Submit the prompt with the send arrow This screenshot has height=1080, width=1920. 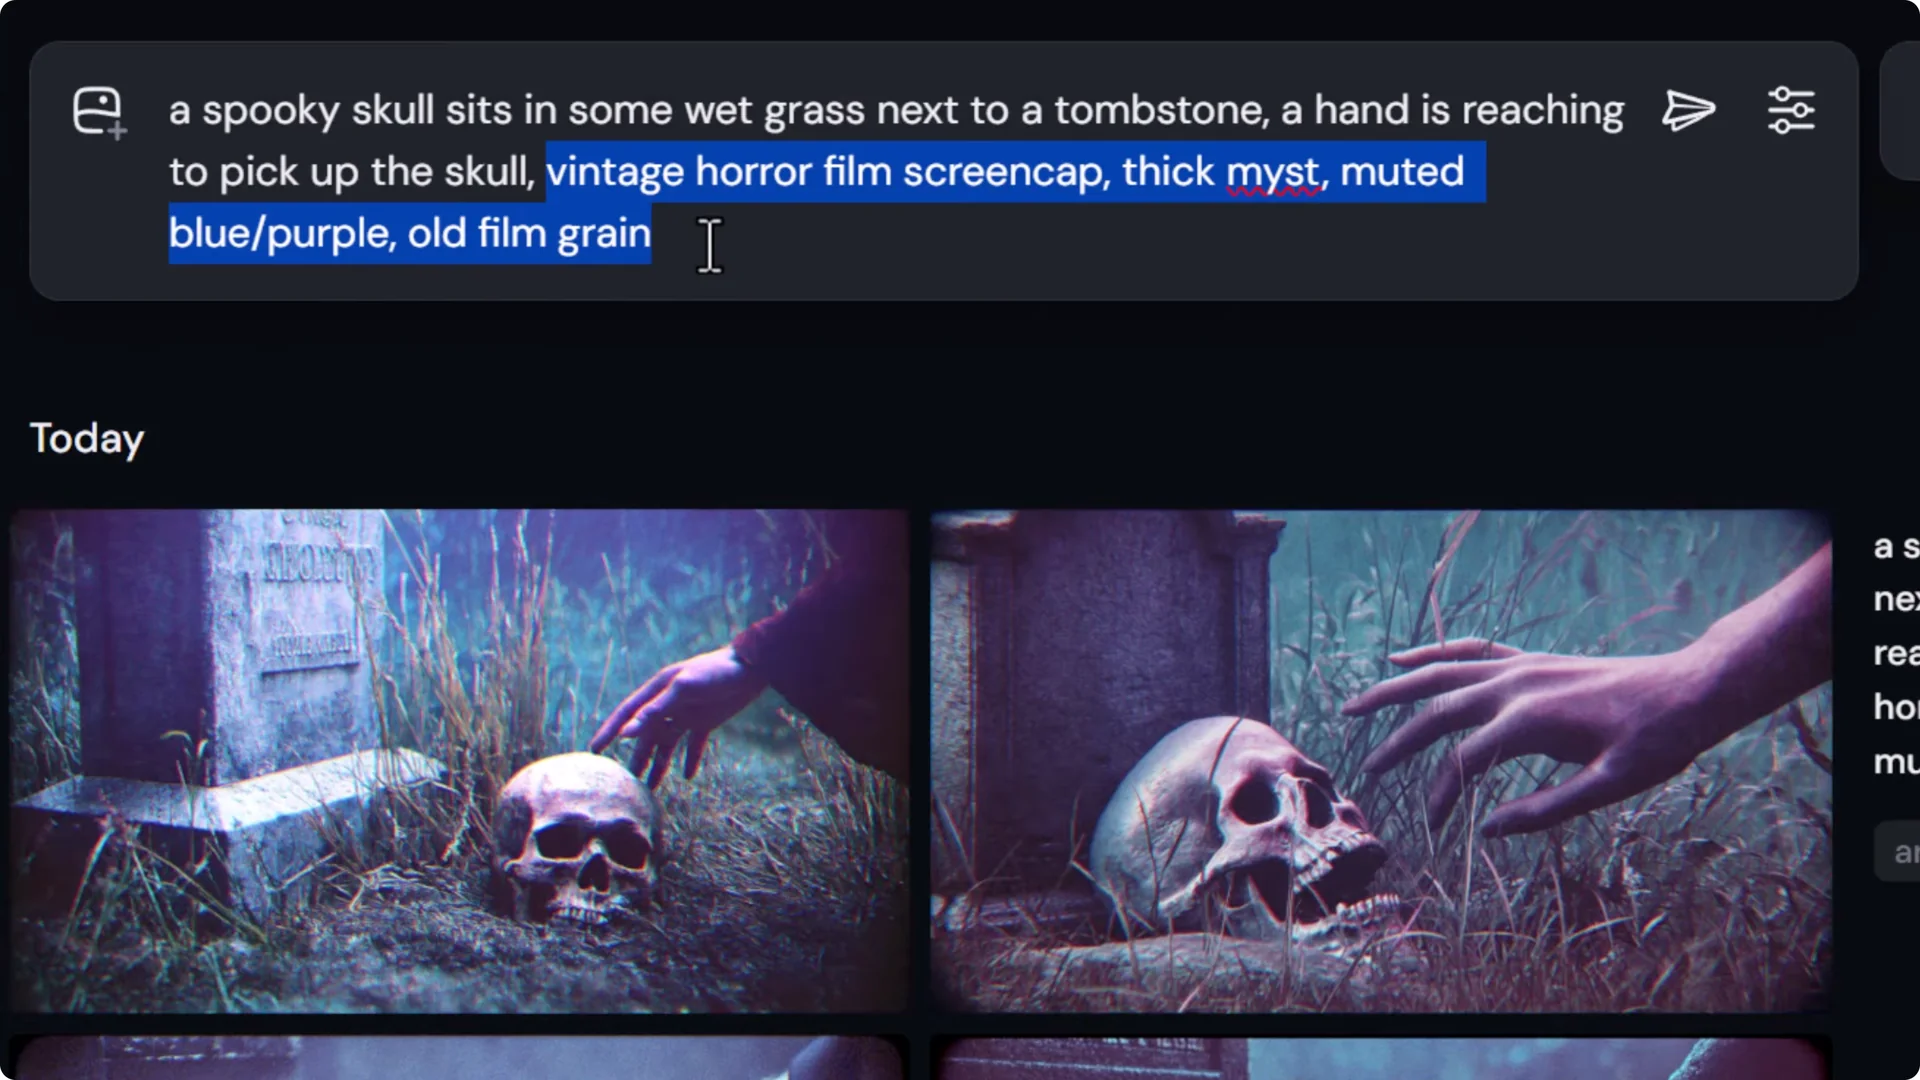(1689, 110)
